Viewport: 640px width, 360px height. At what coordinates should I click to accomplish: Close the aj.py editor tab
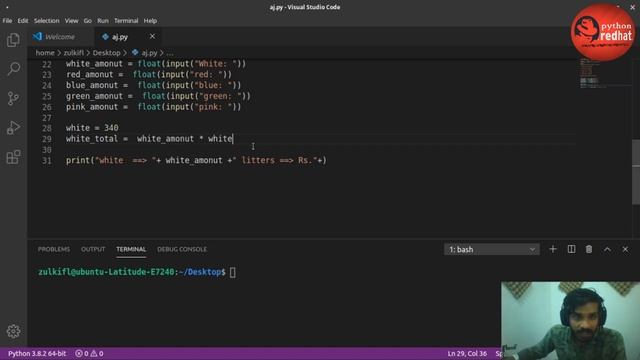[152, 37]
